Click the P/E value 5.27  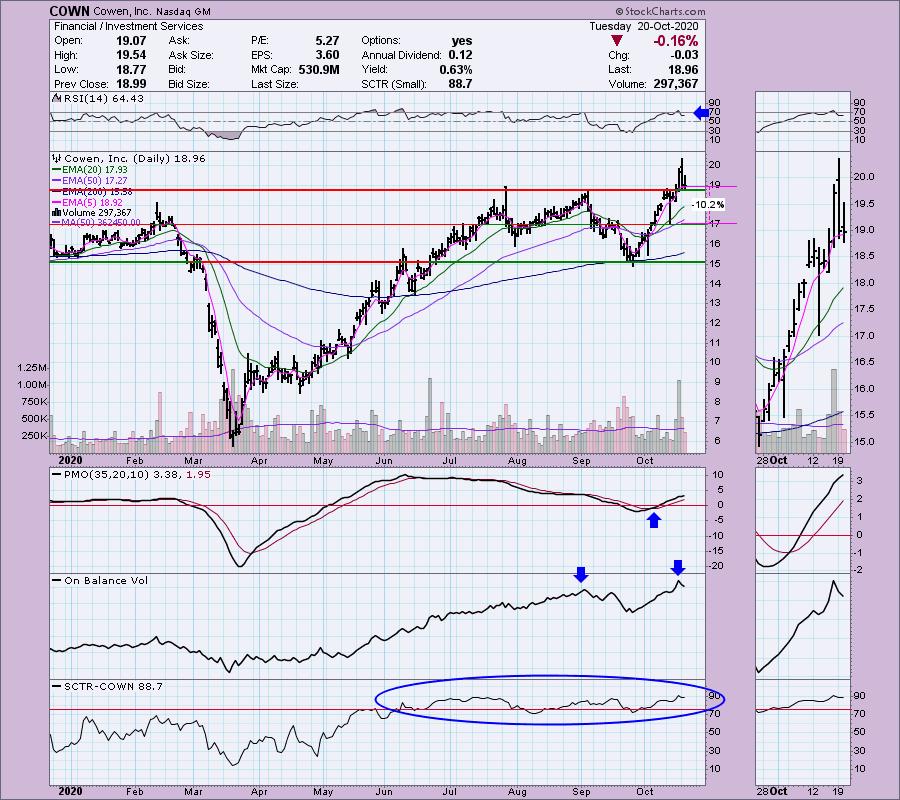pos(327,41)
